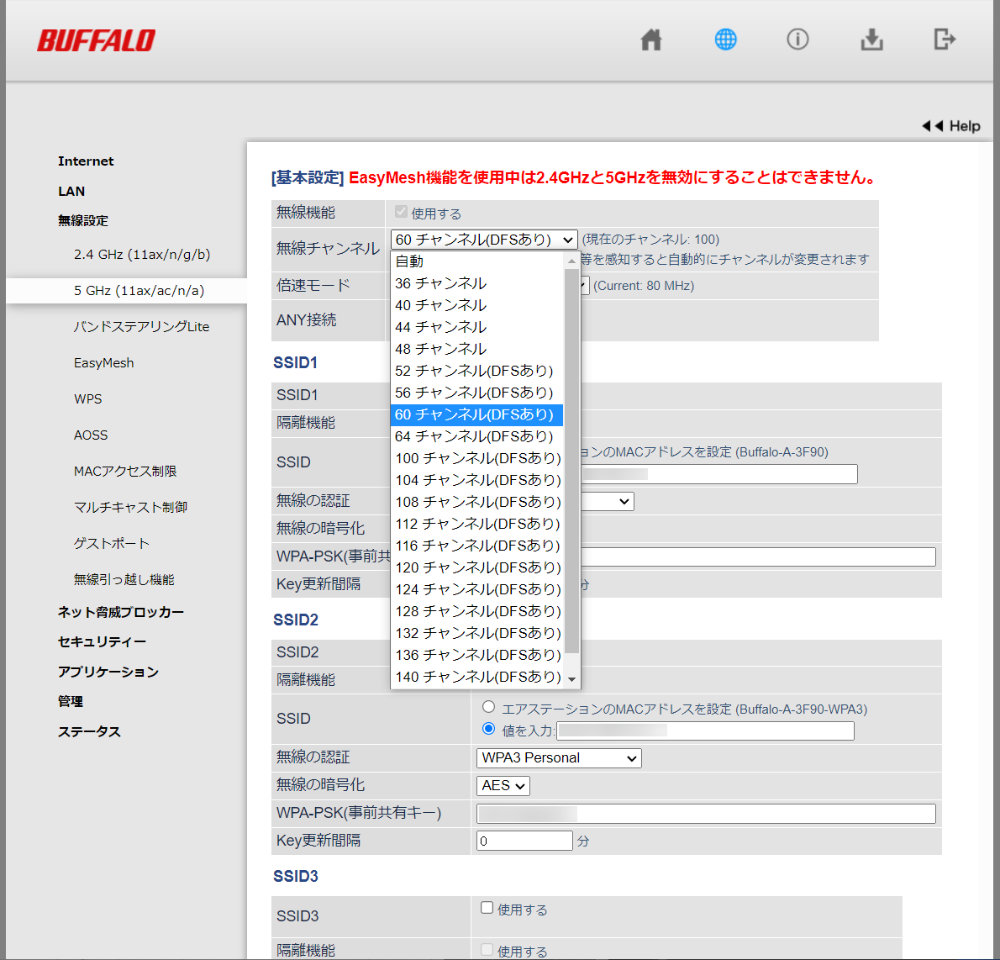This screenshot has width=1000, height=960.
Task: Click channel list scrollbar up arrow
Action: pyautogui.click(x=571, y=261)
